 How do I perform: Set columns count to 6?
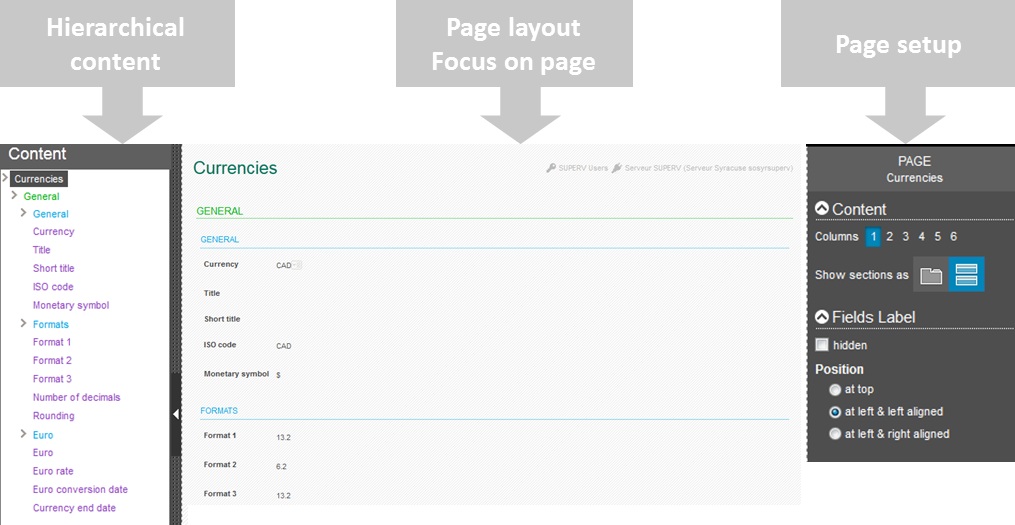click(953, 237)
